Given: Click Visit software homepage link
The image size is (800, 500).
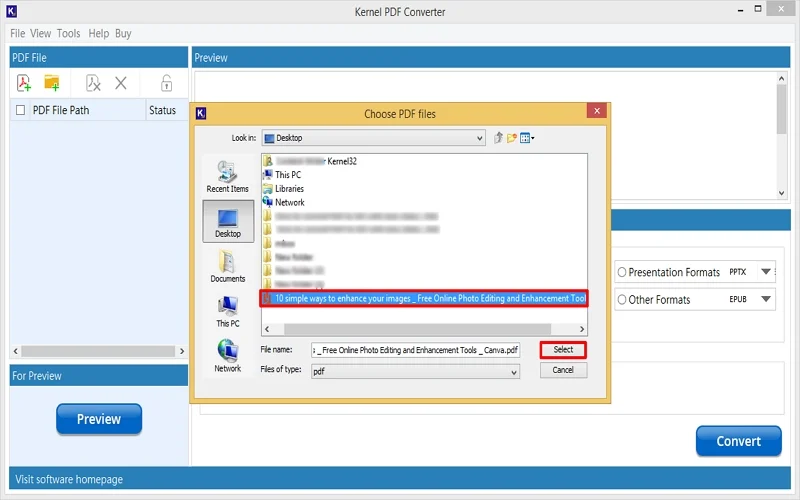Looking at the screenshot, I should [69, 480].
